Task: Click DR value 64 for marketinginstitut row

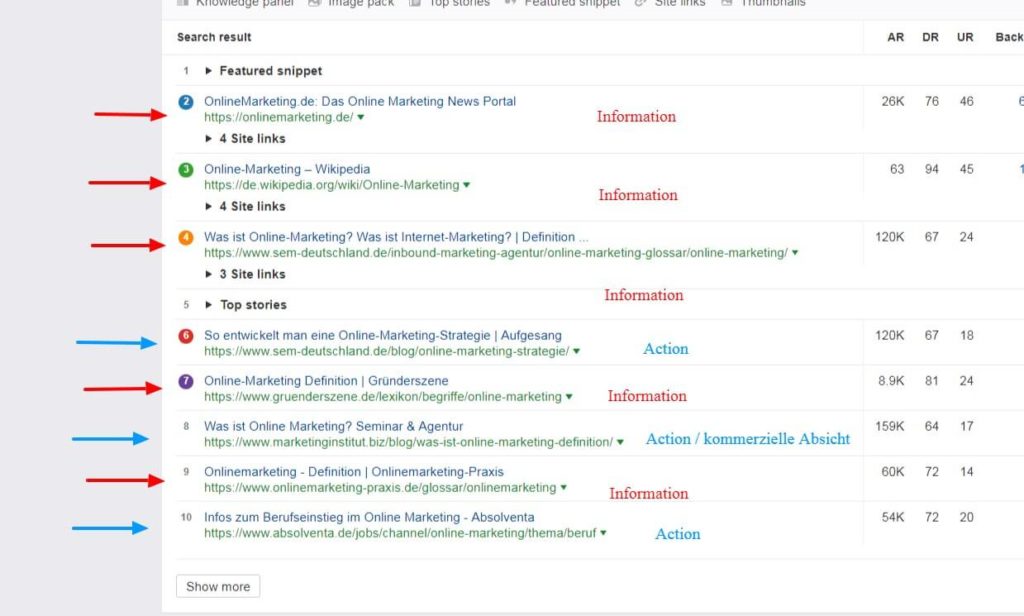Action: 931,426
